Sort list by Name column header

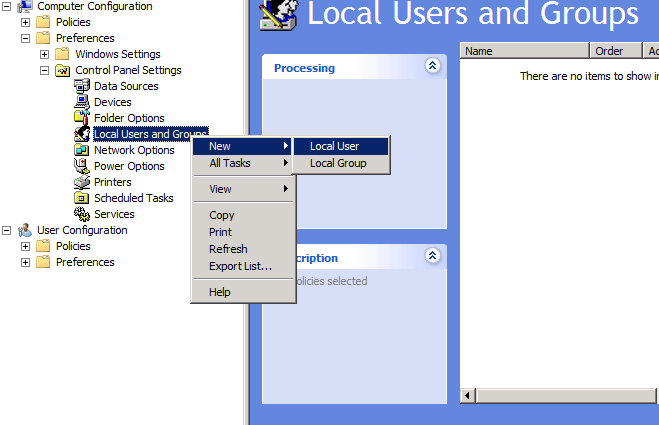click(523, 51)
